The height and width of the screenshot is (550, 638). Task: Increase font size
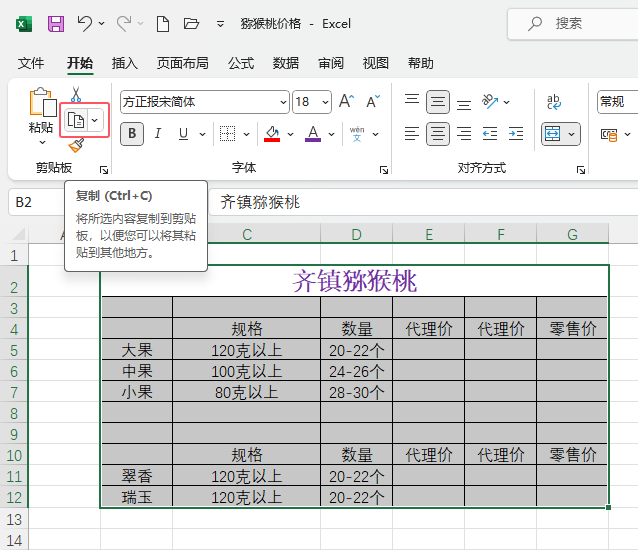coord(346,101)
